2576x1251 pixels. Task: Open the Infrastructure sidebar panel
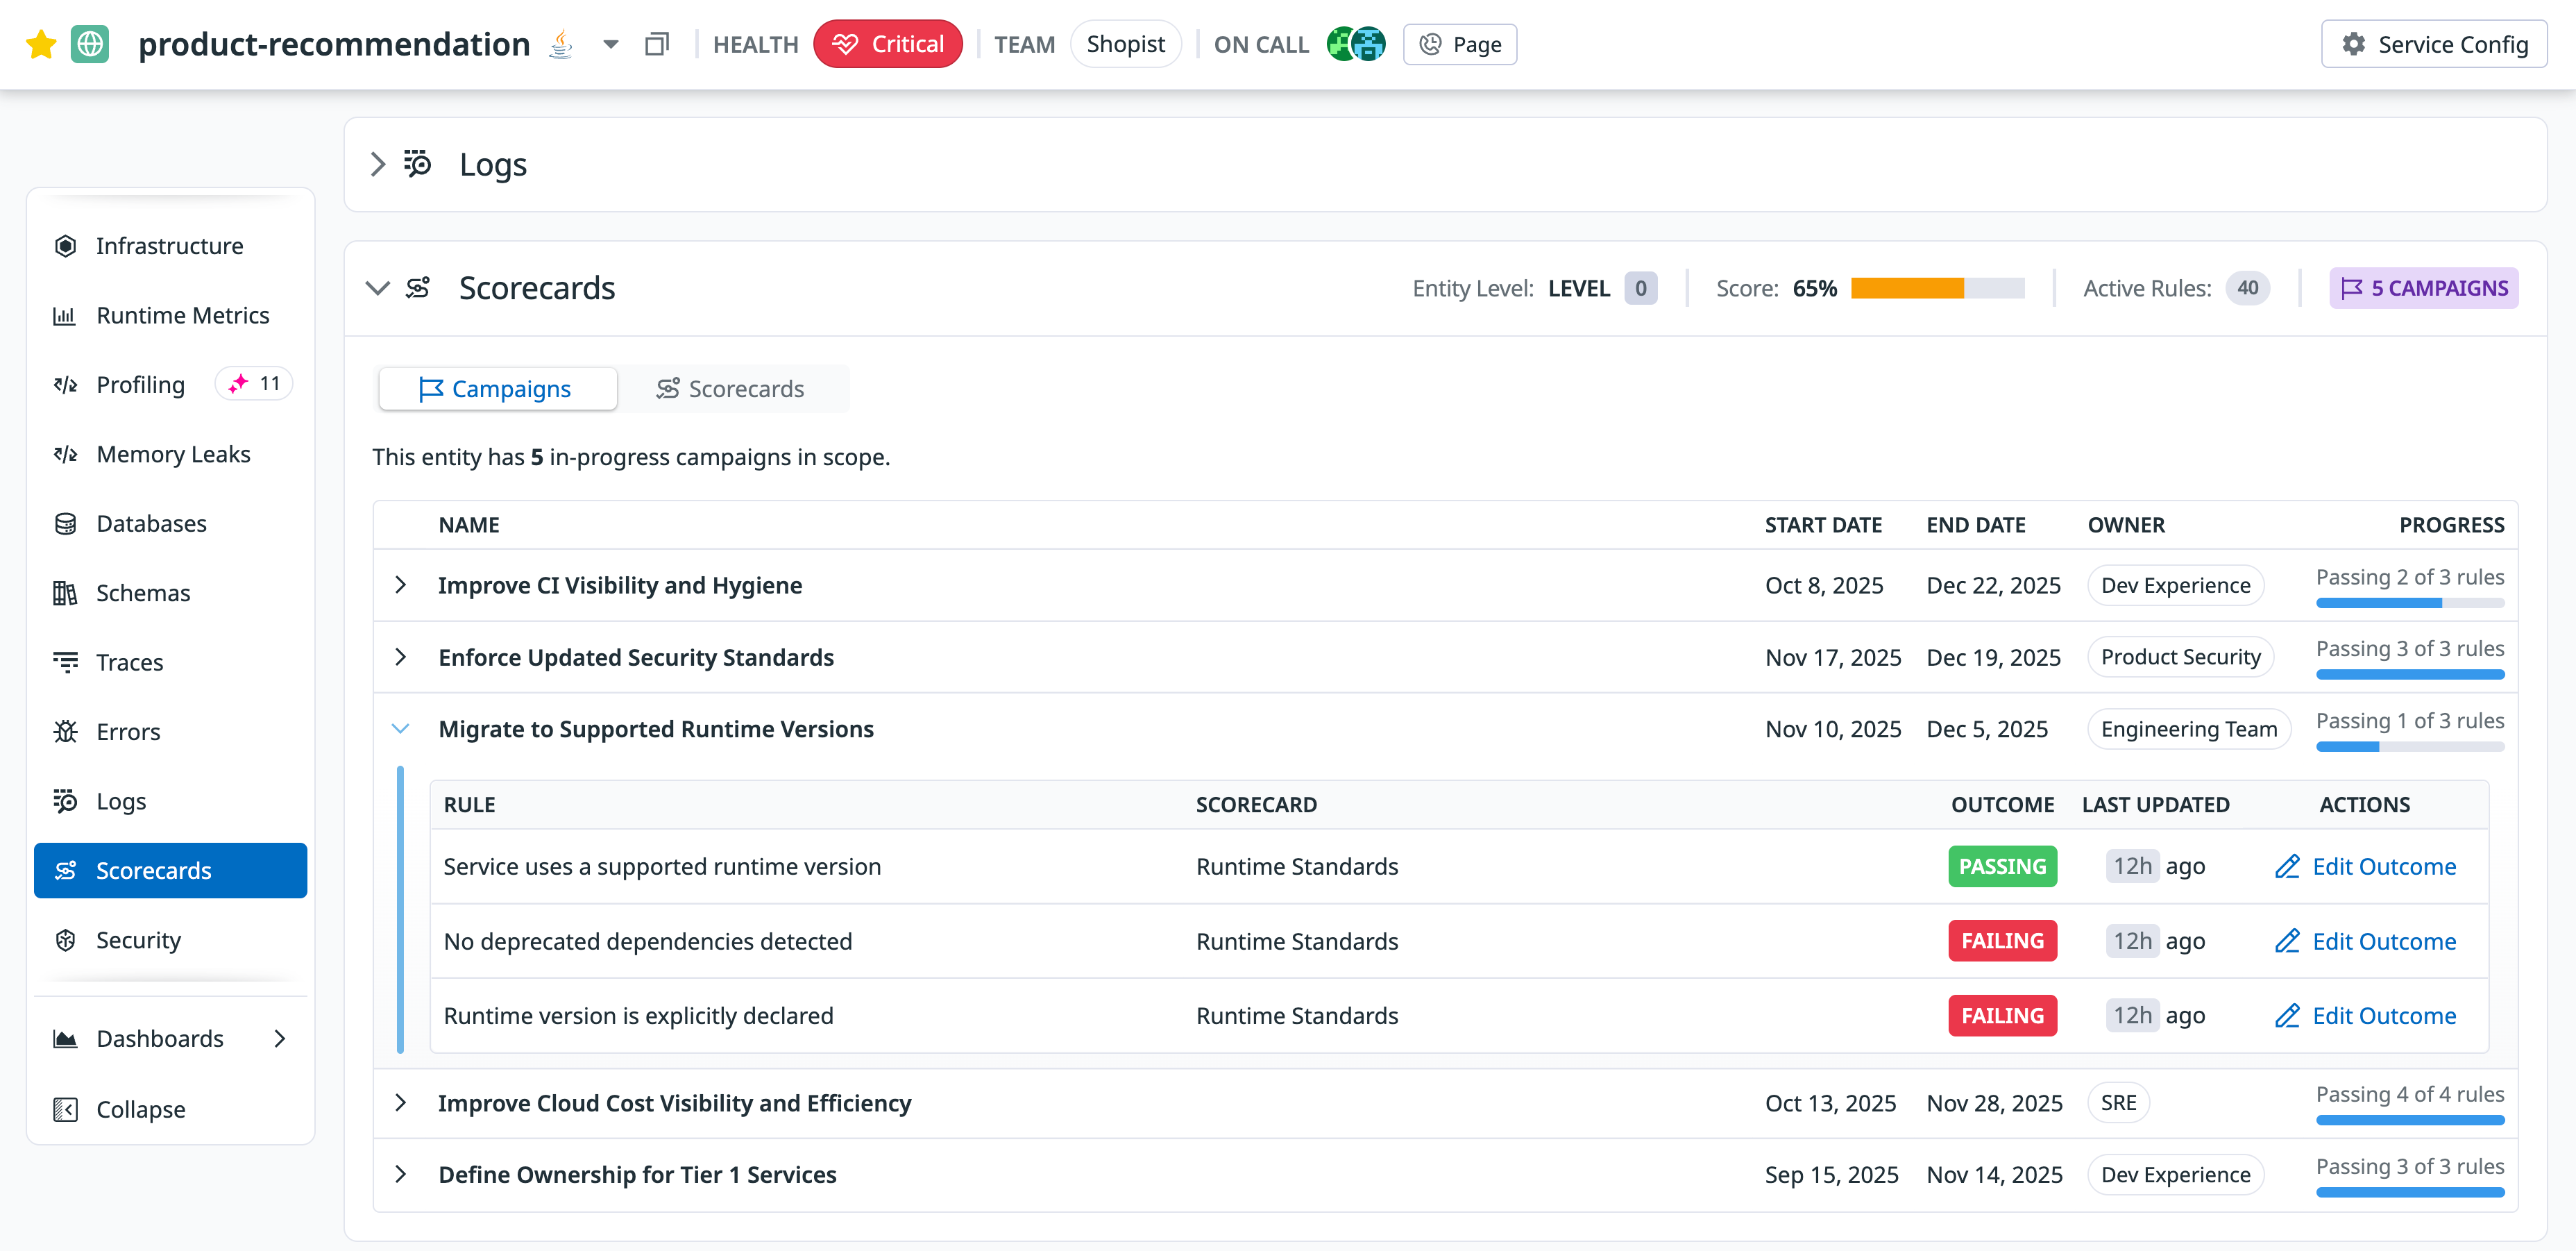click(x=169, y=245)
